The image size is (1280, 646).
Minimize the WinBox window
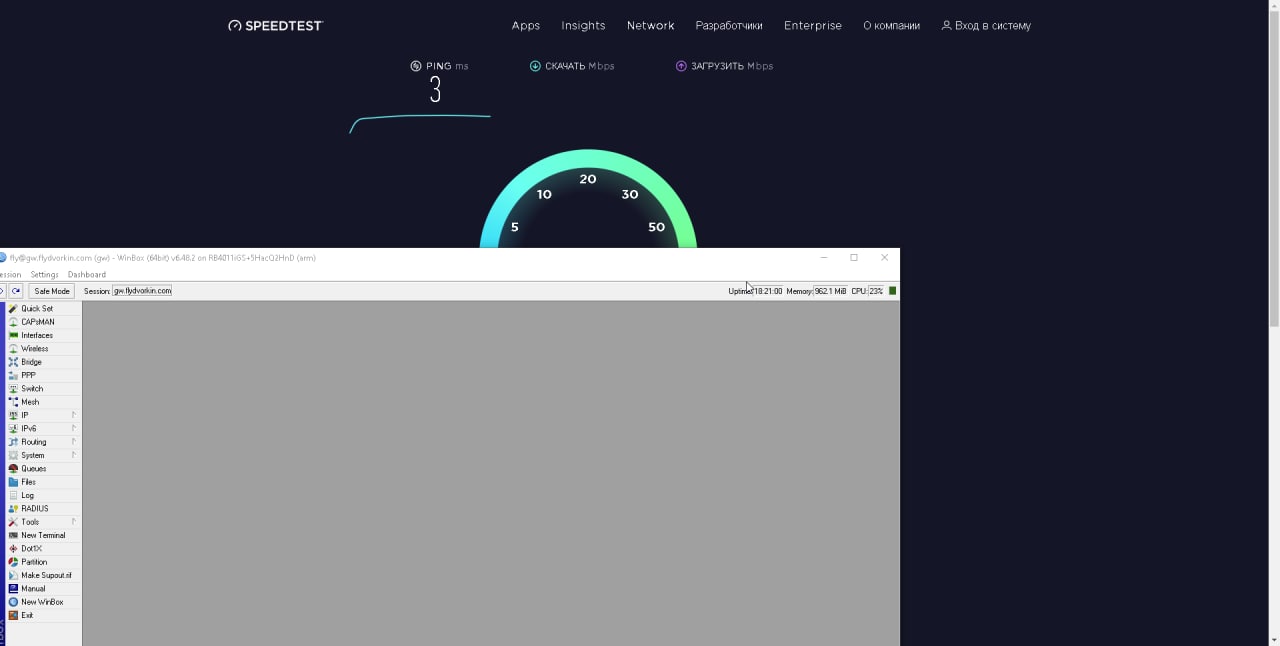click(824, 257)
